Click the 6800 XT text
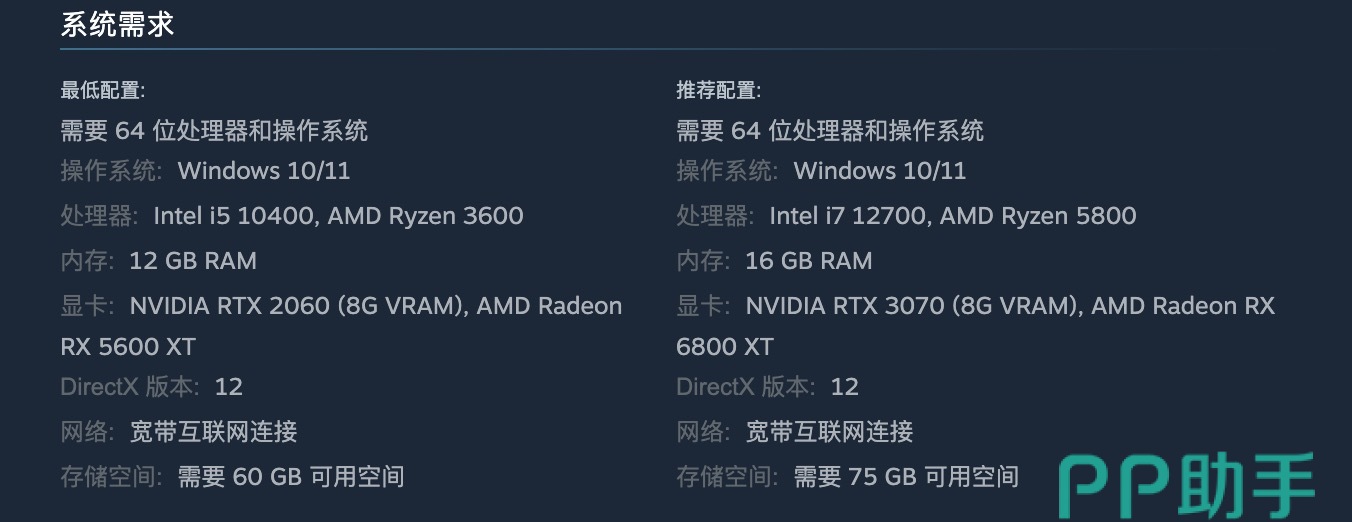The width and height of the screenshot is (1352, 522). point(725,347)
